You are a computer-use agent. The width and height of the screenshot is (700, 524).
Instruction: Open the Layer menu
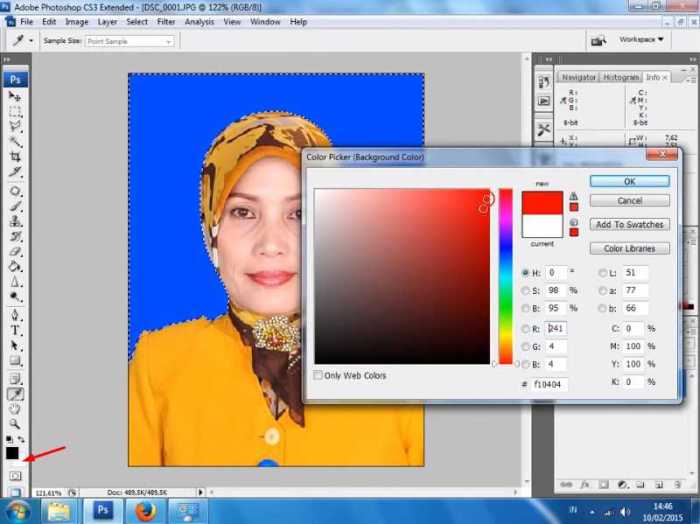(x=107, y=22)
